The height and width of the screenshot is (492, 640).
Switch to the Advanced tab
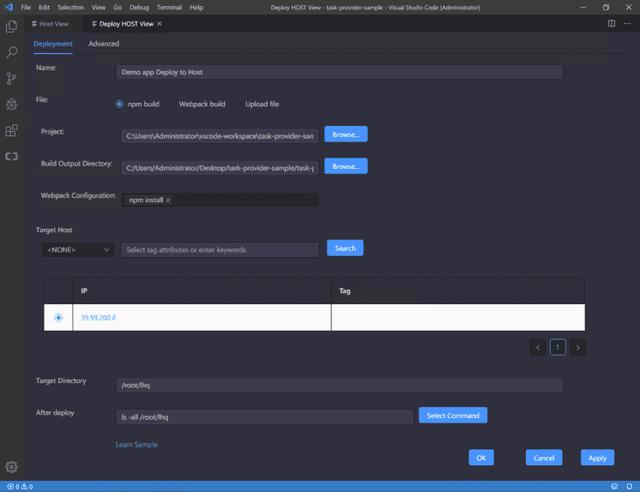click(104, 44)
